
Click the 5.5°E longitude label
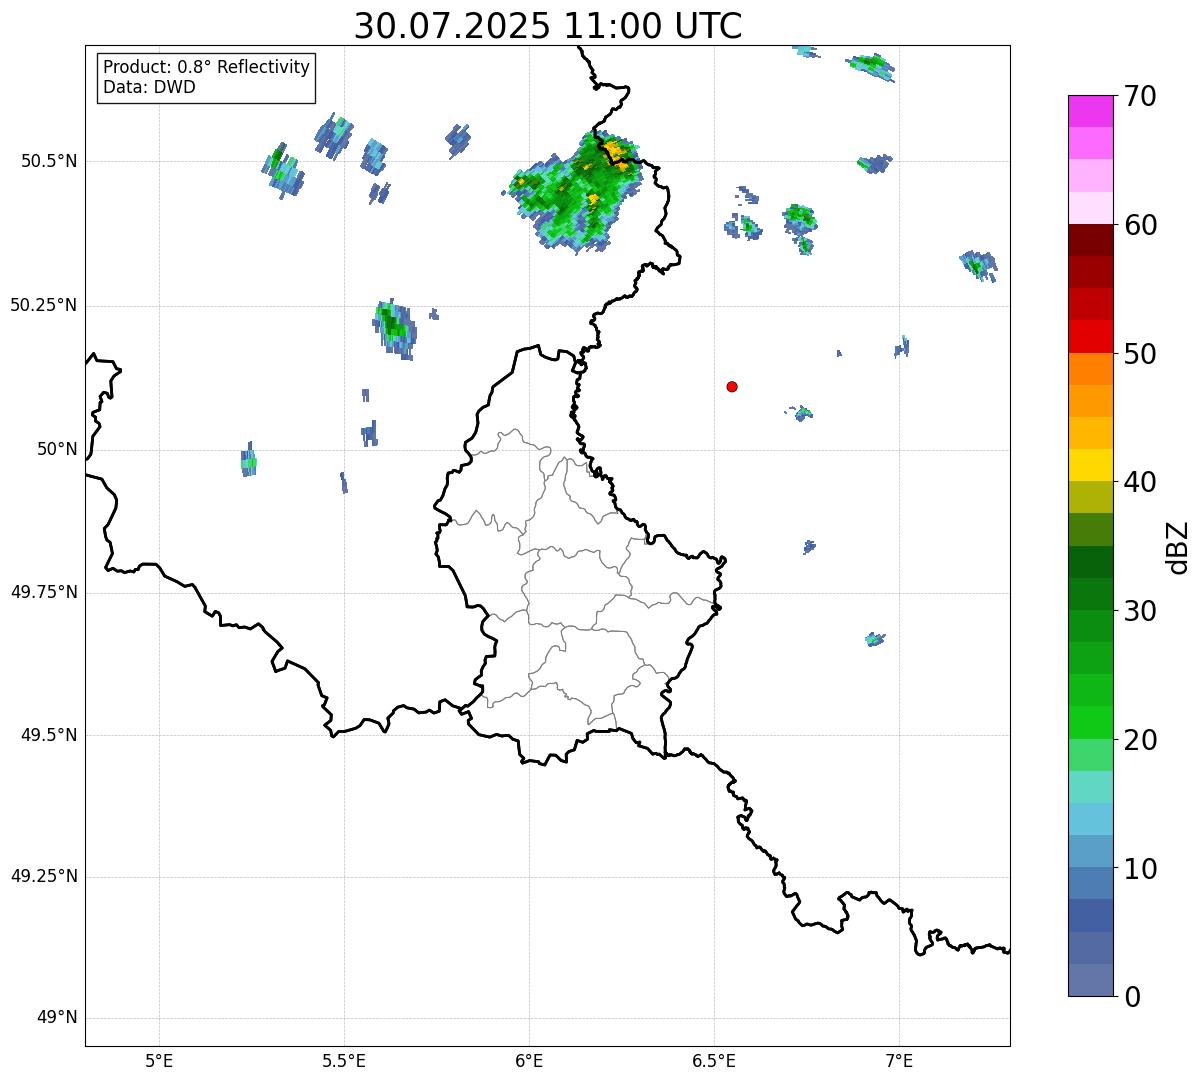click(x=344, y=1060)
